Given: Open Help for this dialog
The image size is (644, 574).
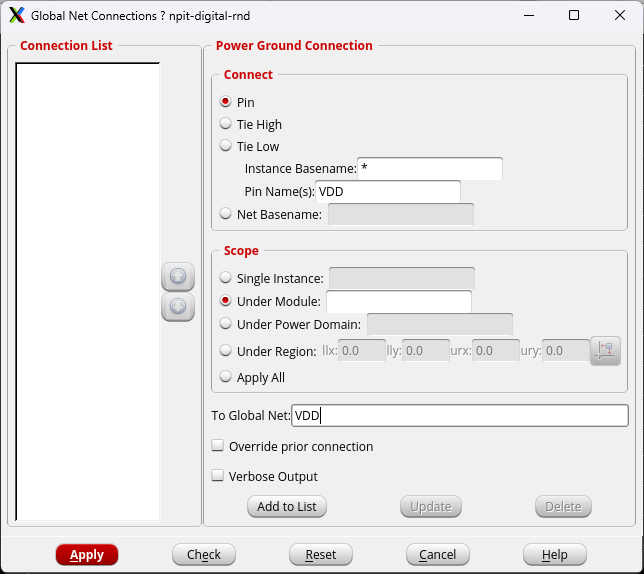Looking at the screenshot, I should [554, 555].
